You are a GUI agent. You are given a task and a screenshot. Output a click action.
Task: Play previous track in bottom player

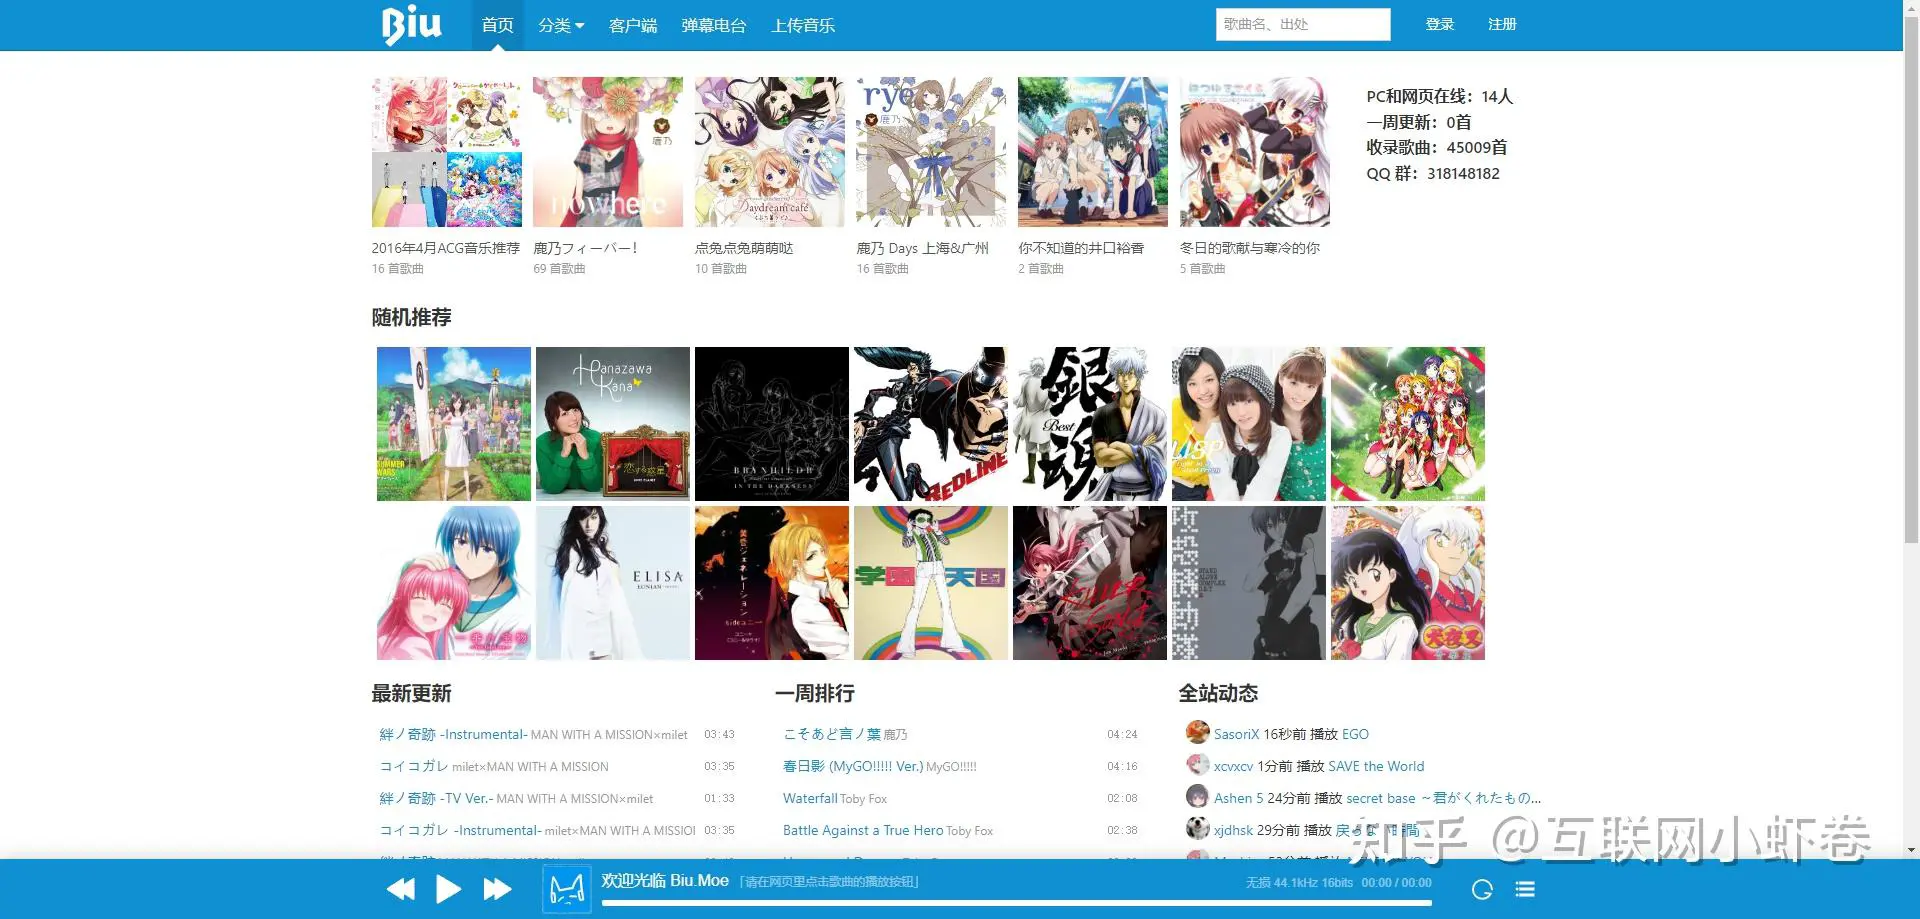[x=401, y=889]
